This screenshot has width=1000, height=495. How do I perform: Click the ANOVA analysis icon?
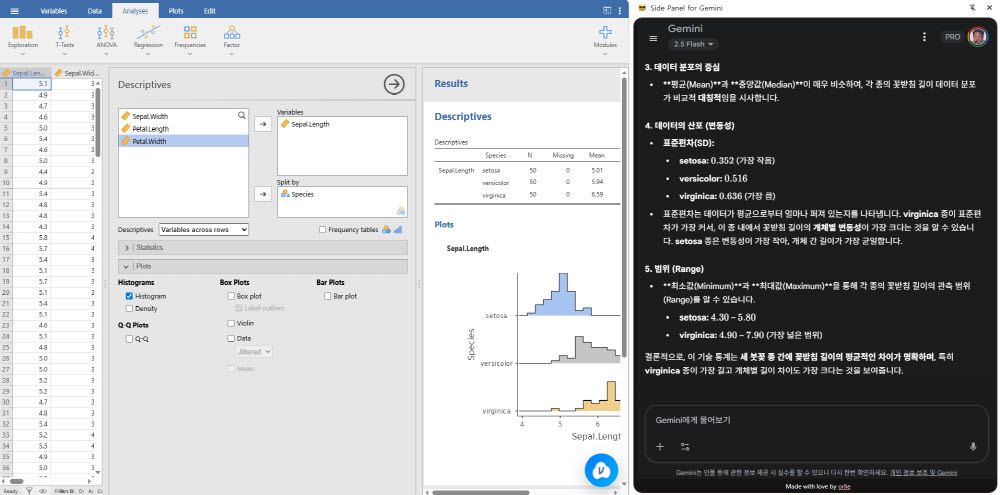[x=106, y=37]
